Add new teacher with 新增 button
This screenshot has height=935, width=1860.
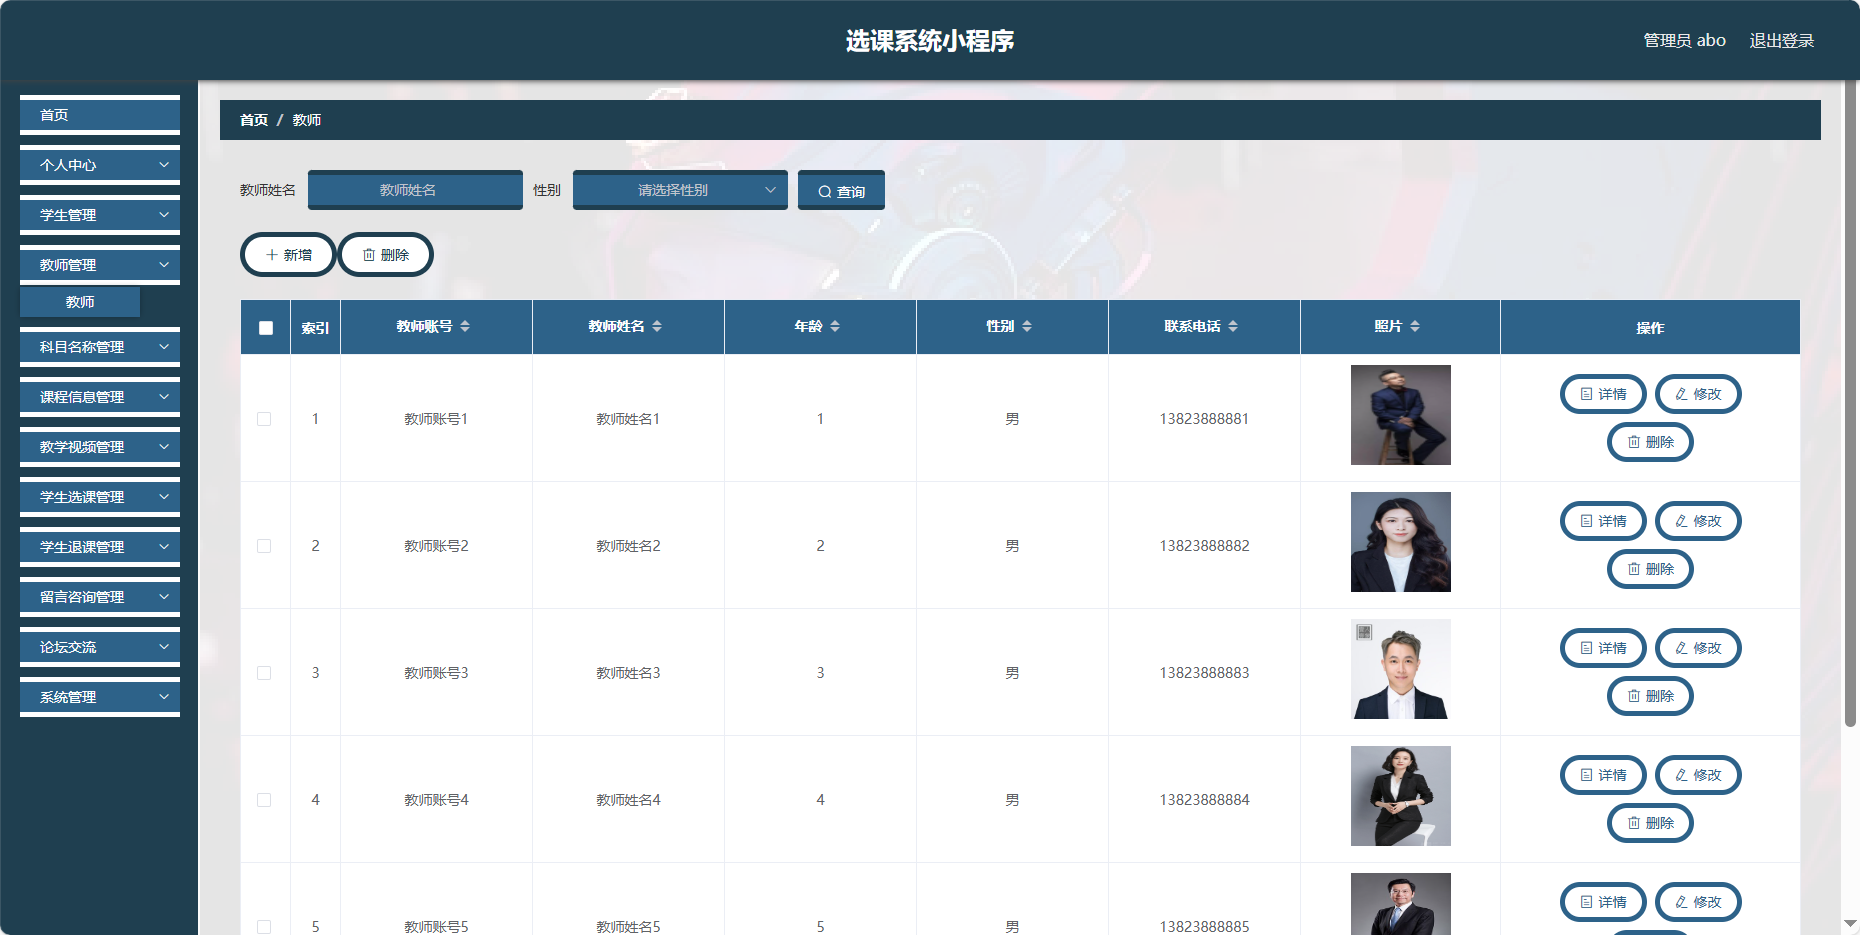tap(288, 255)
